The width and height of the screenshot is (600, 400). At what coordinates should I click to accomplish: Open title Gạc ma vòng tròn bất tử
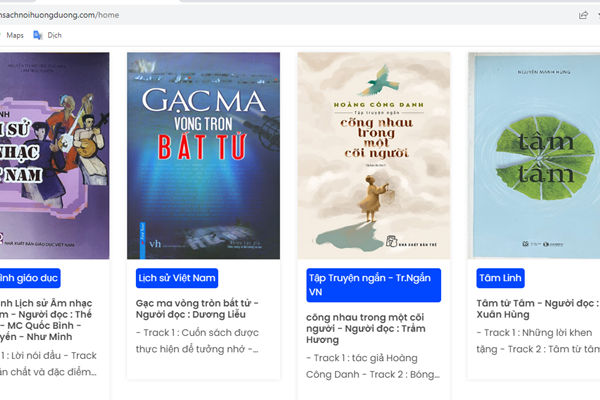(x=197, y=309)
